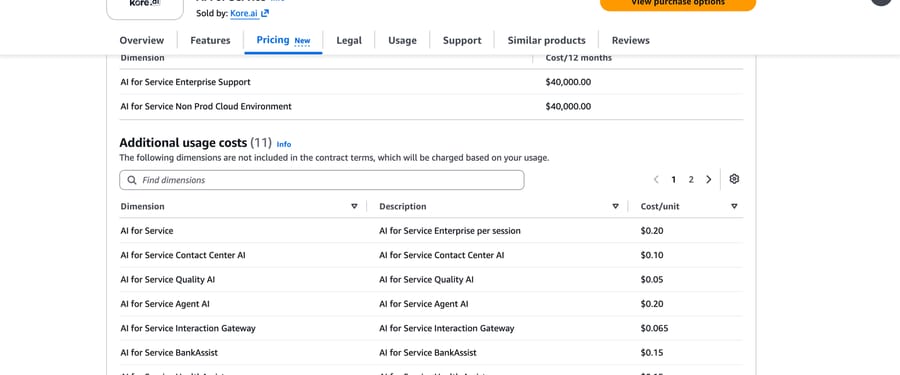
Task: Go to the Usage tab
Action: (x=402, y=40)
